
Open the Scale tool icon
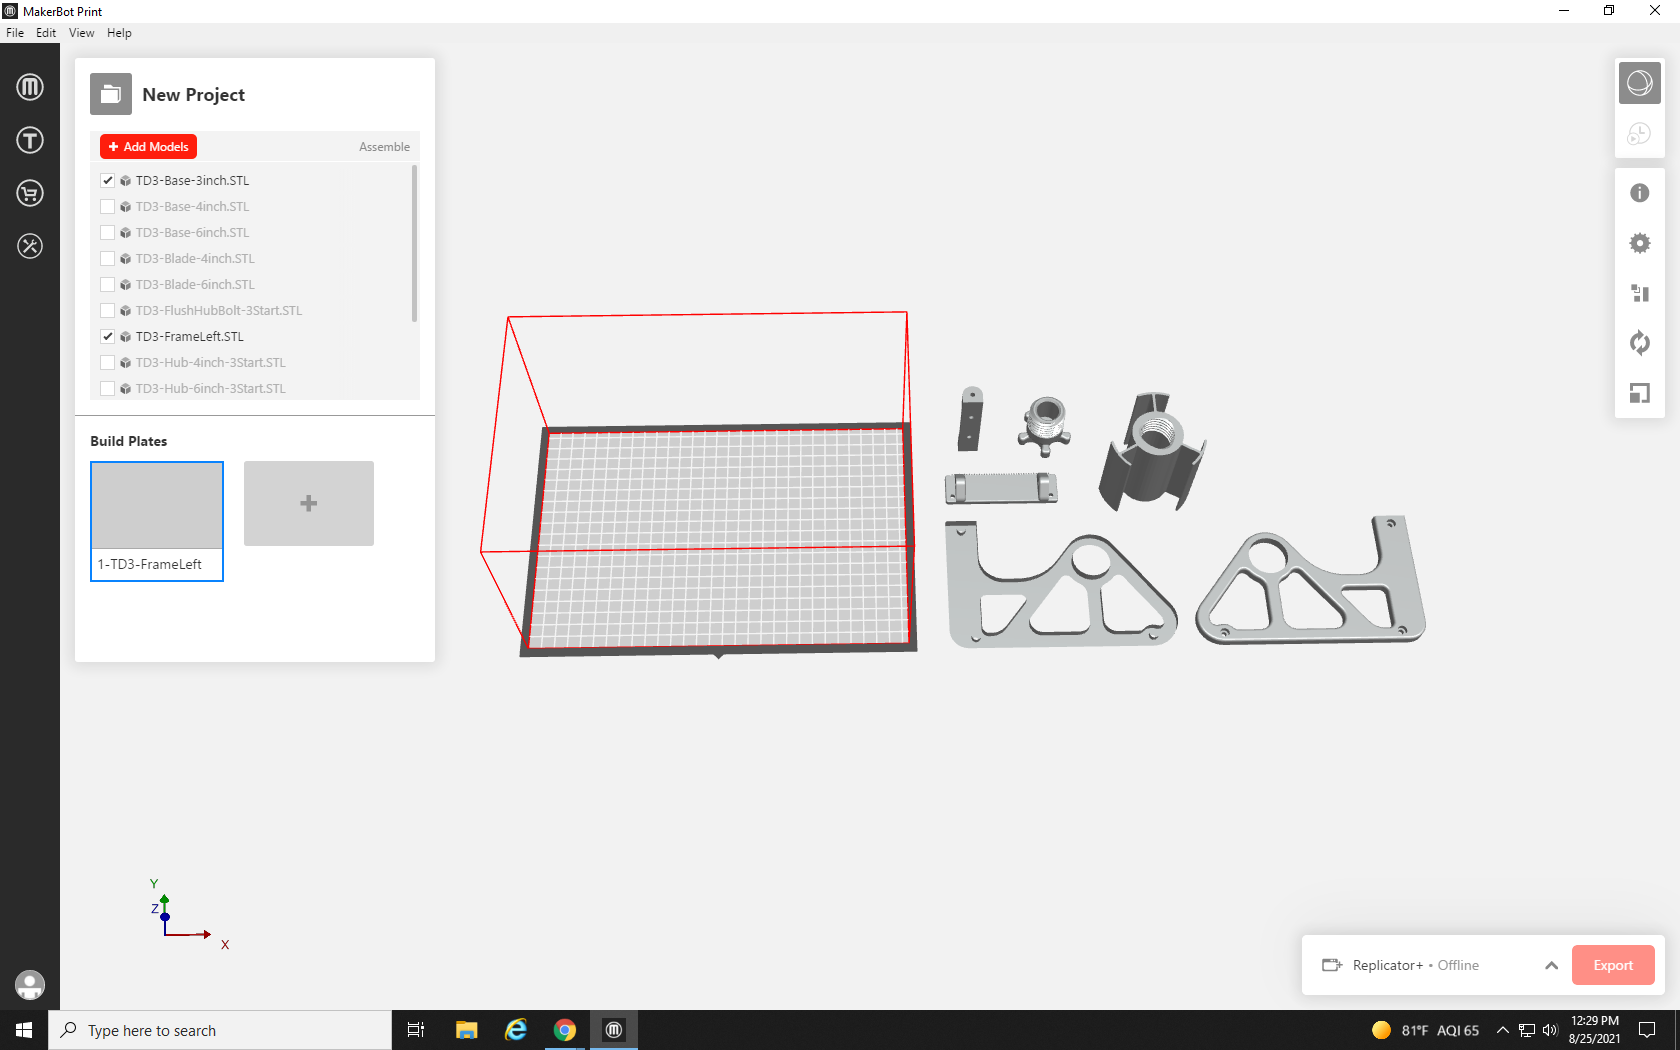(x=1640, y=393)
